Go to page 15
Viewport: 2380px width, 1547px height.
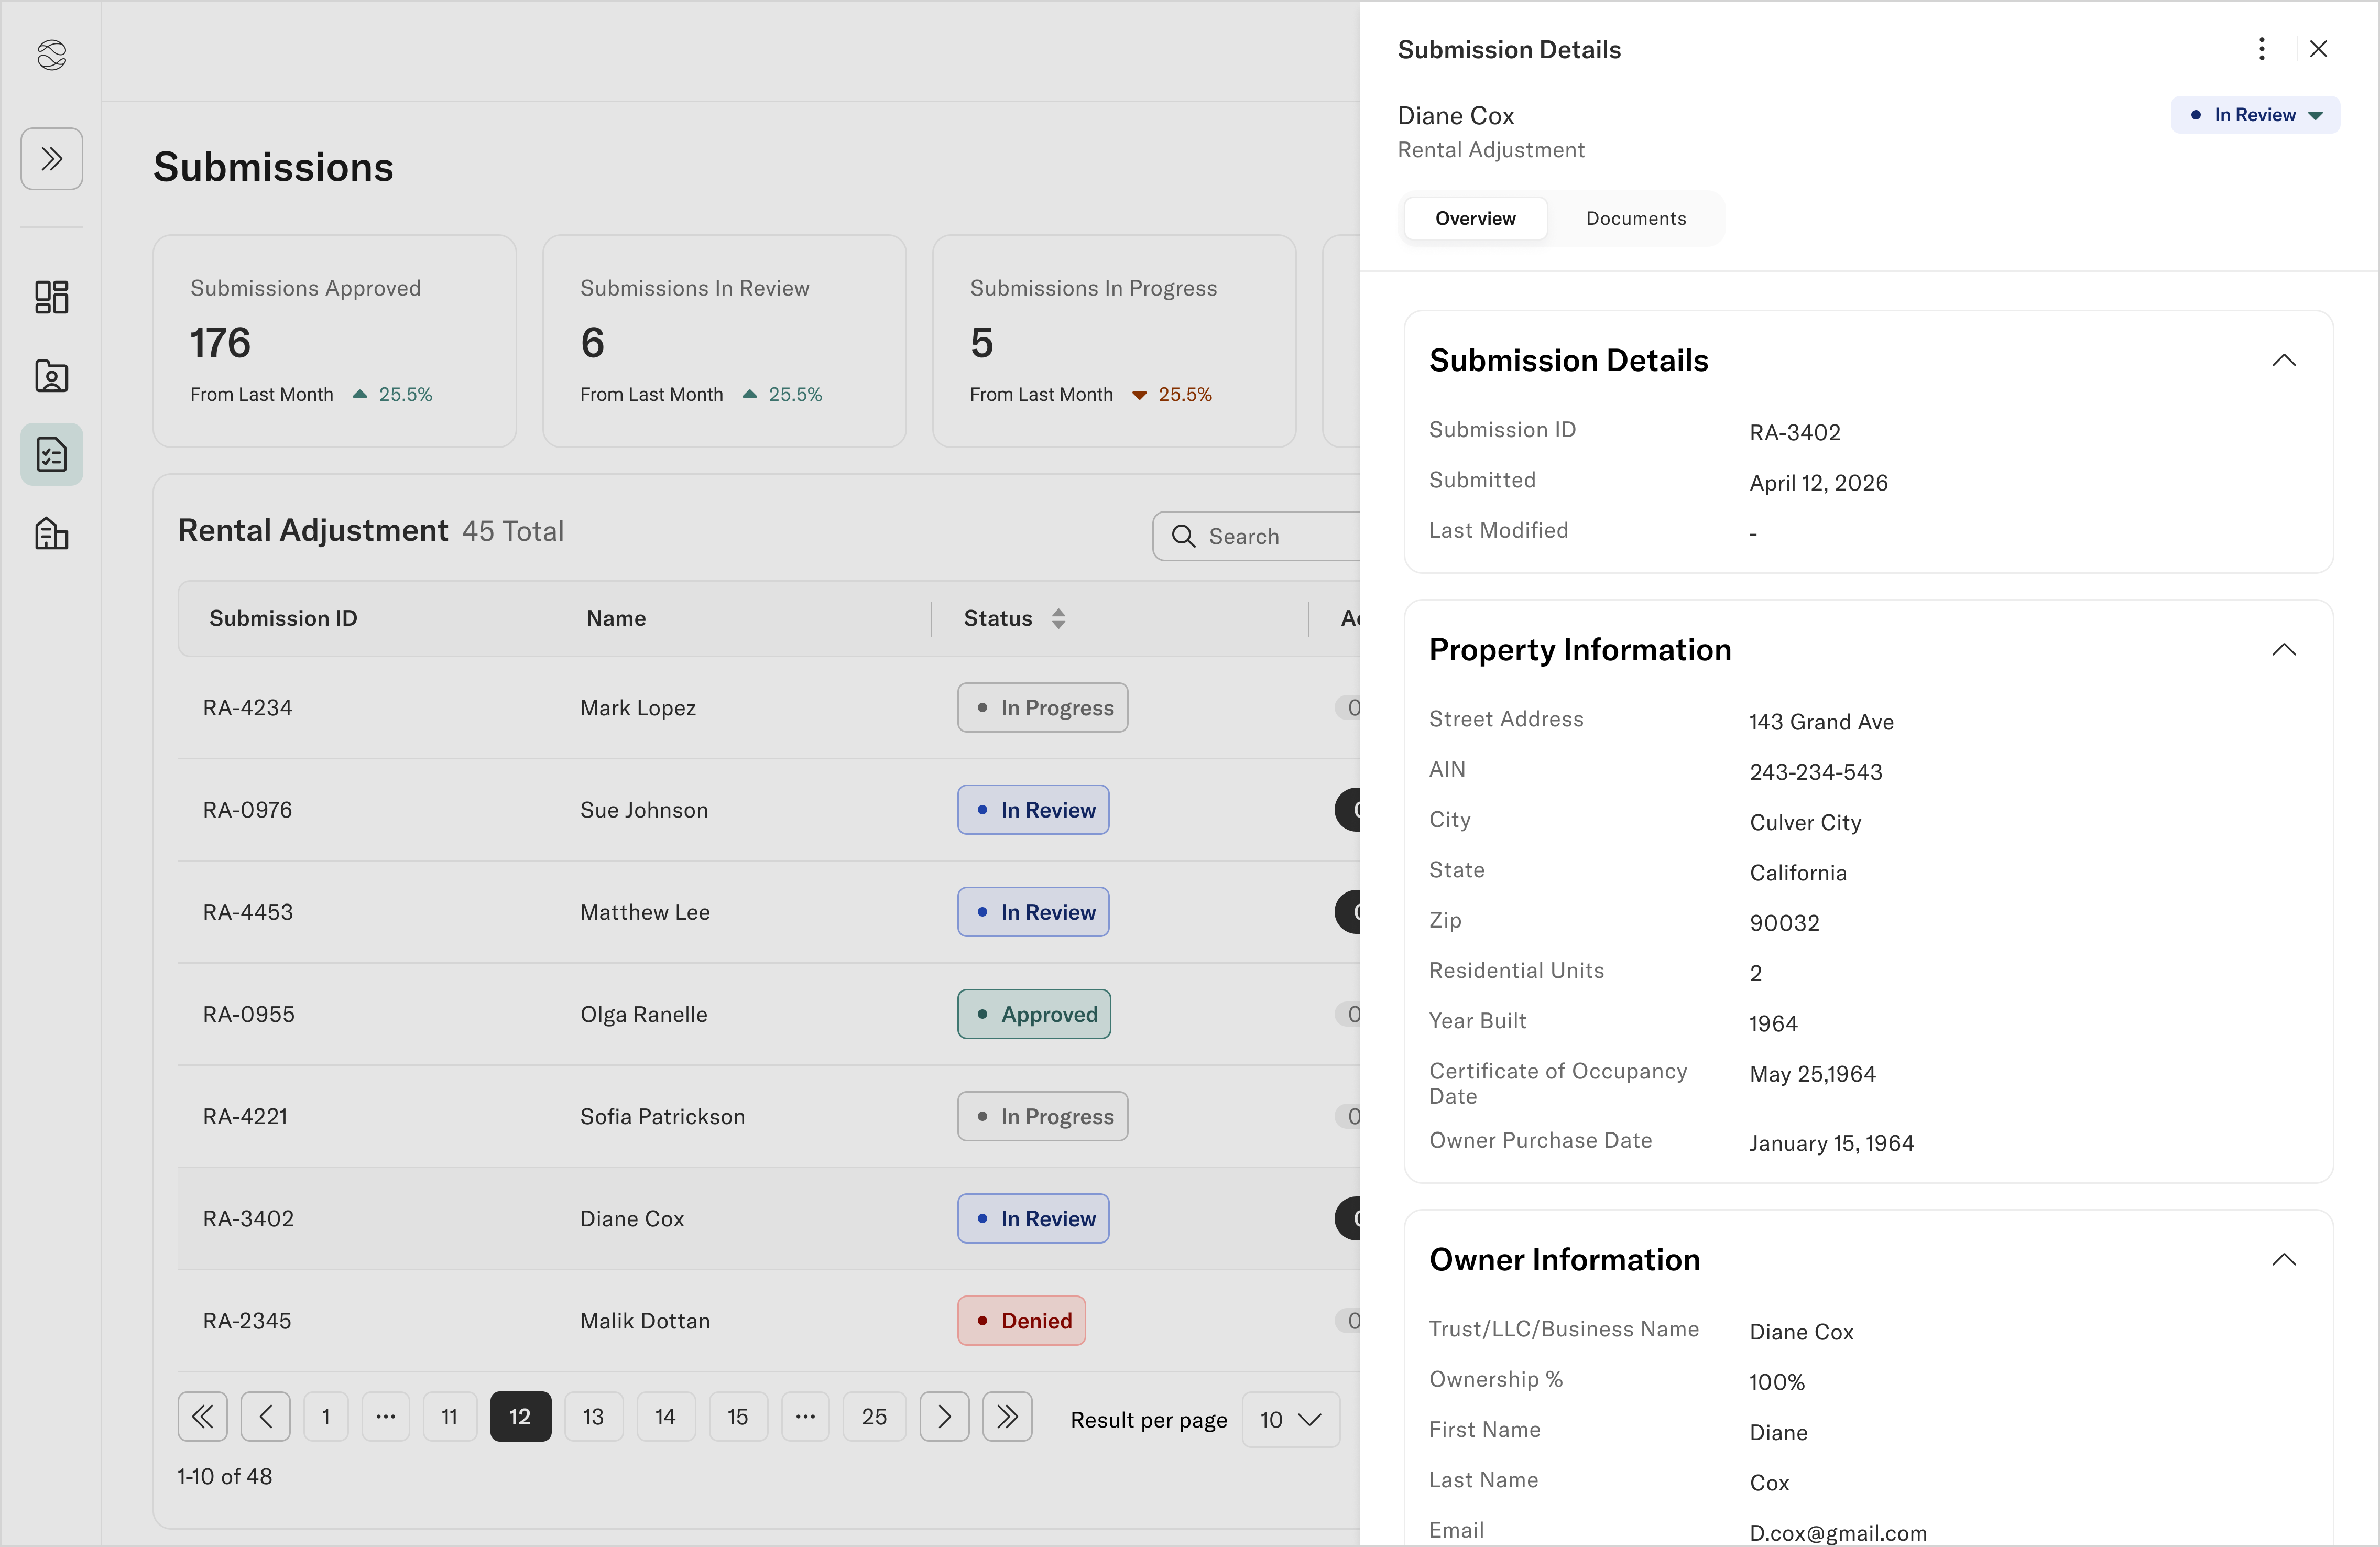[x=738, y=1416]
